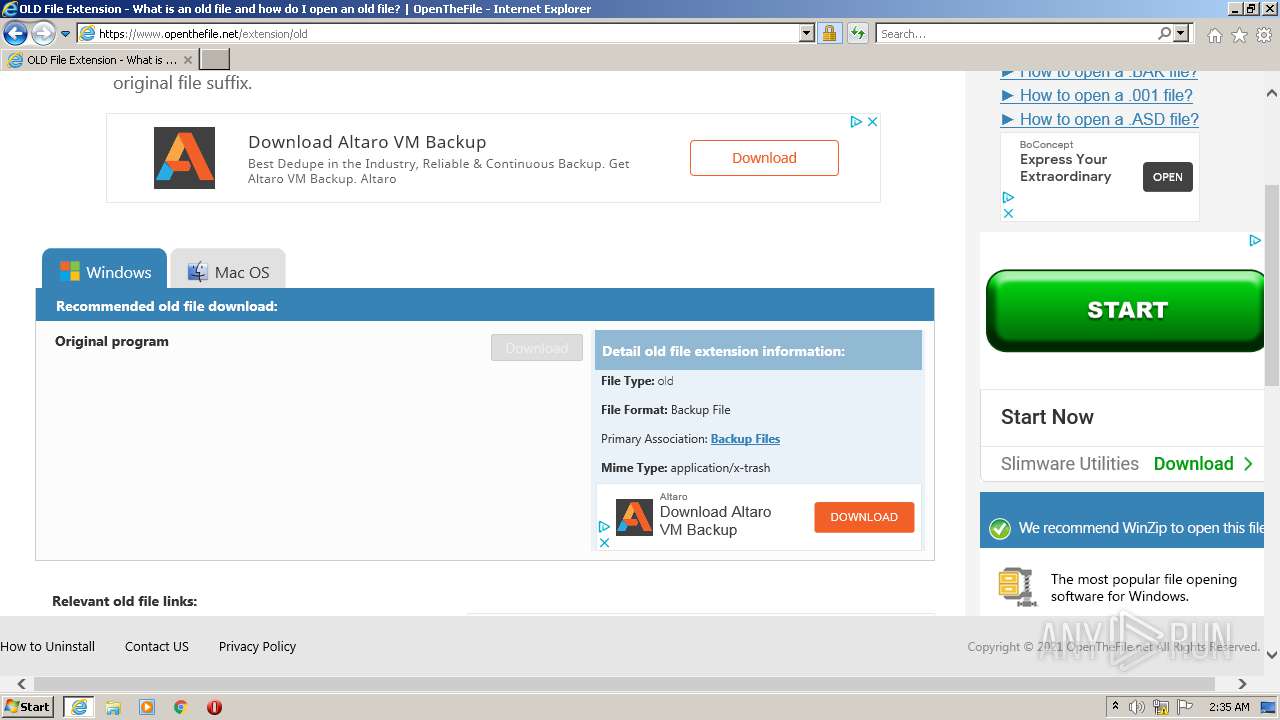Click the magnifier search icon

pos(1164,34)
